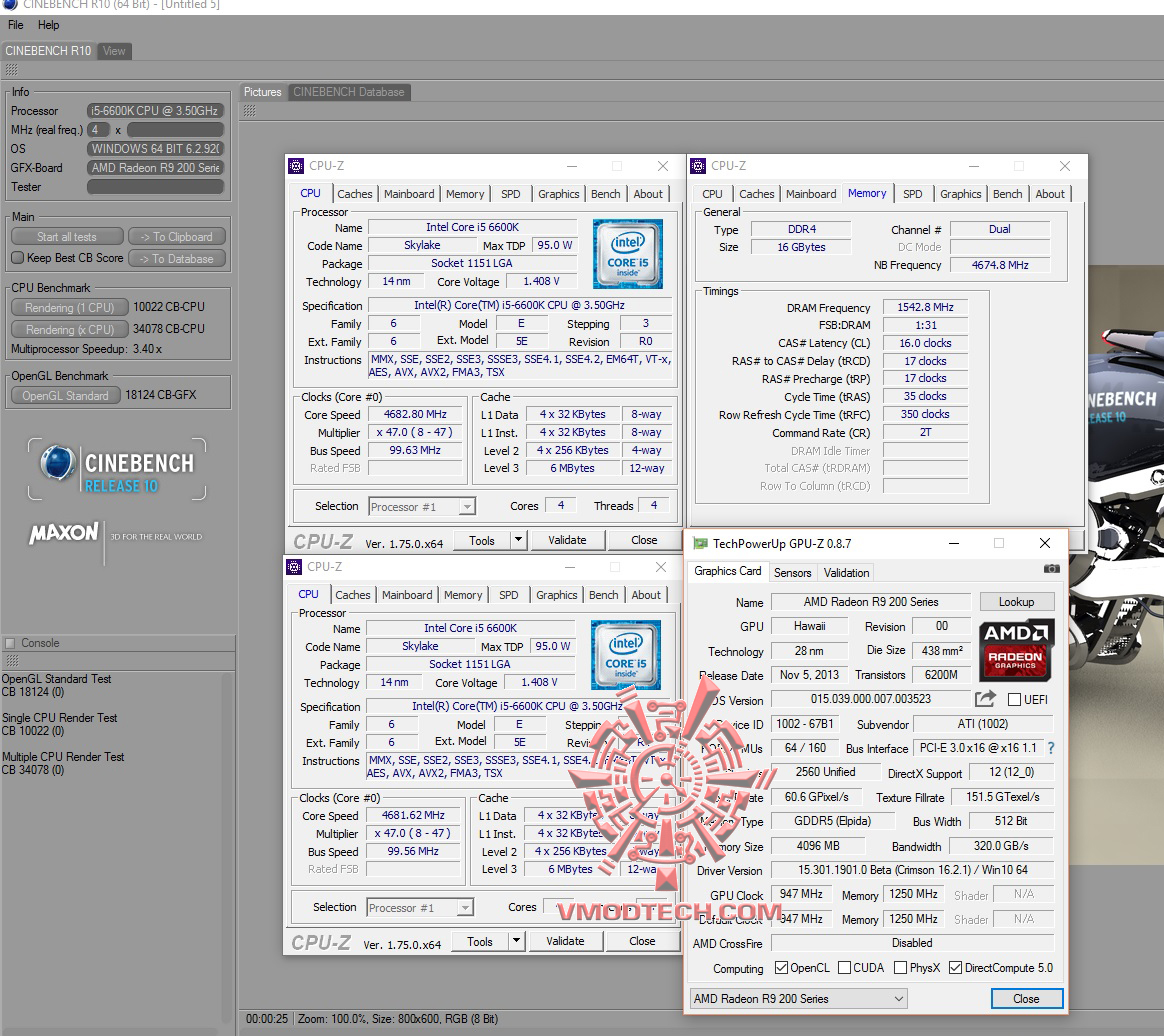Click 'Multiple CPU Render Test' console line
Image resolution: width=1164 pixels, height=1036 pixels.
63,756
